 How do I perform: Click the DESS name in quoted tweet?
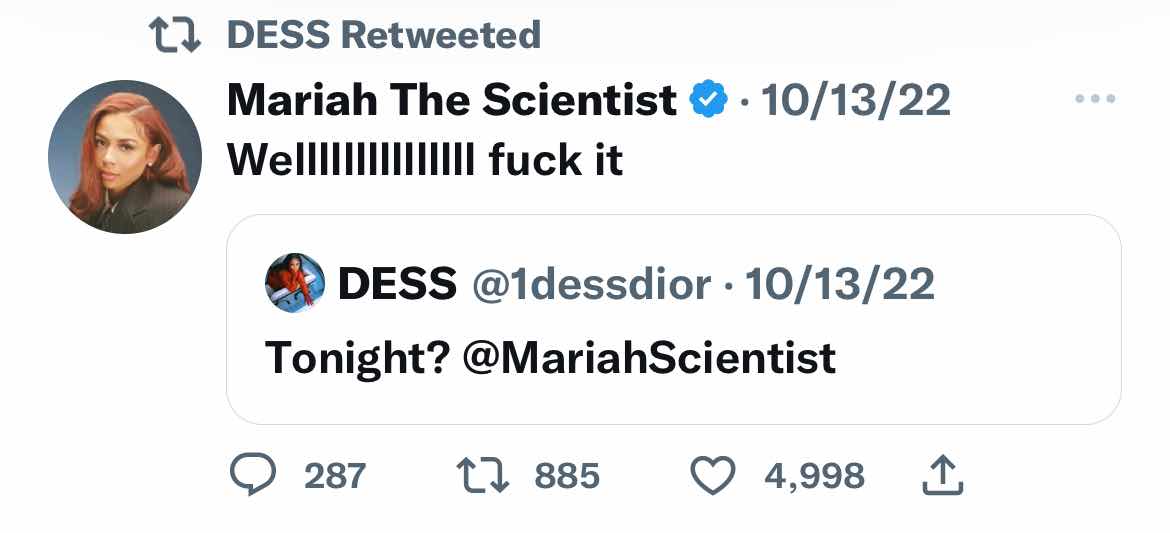397,285
